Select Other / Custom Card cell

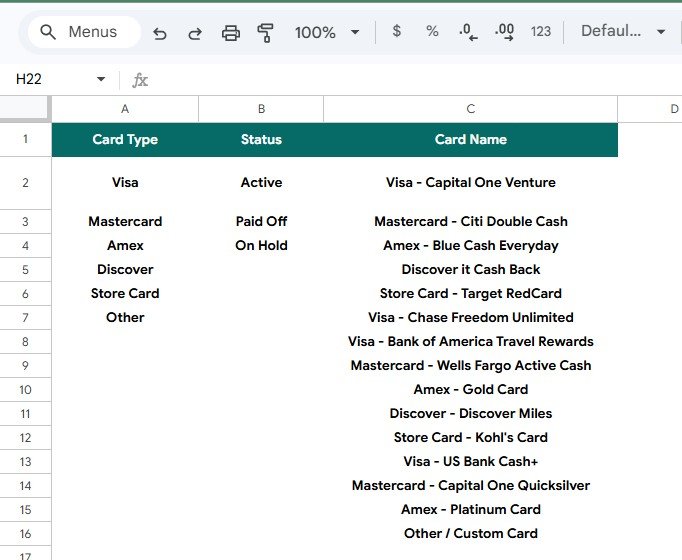[x=471, y=533]
